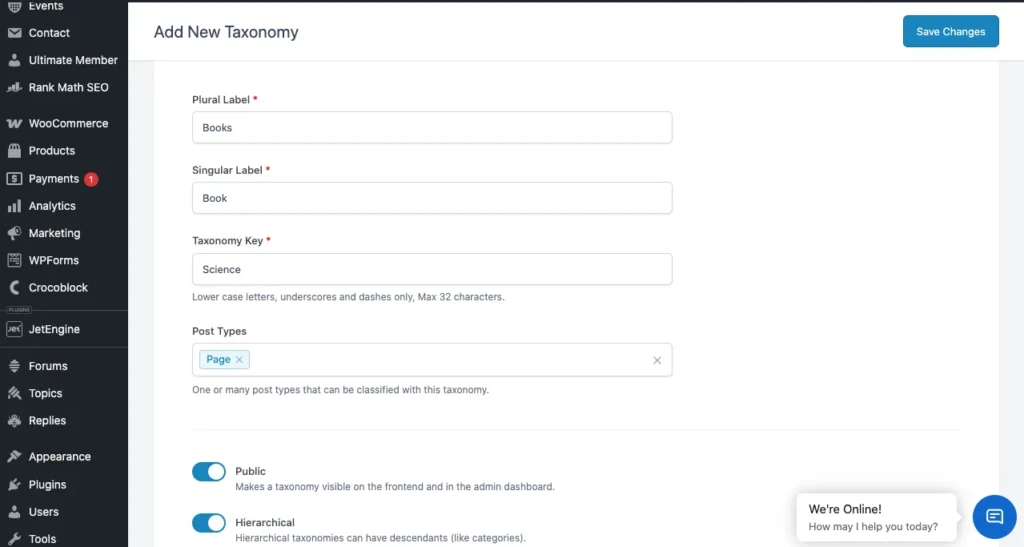Clear all selected Post Types
Image resolution: width=1024 pixels, height=547 pixels.
pos(657,360)
